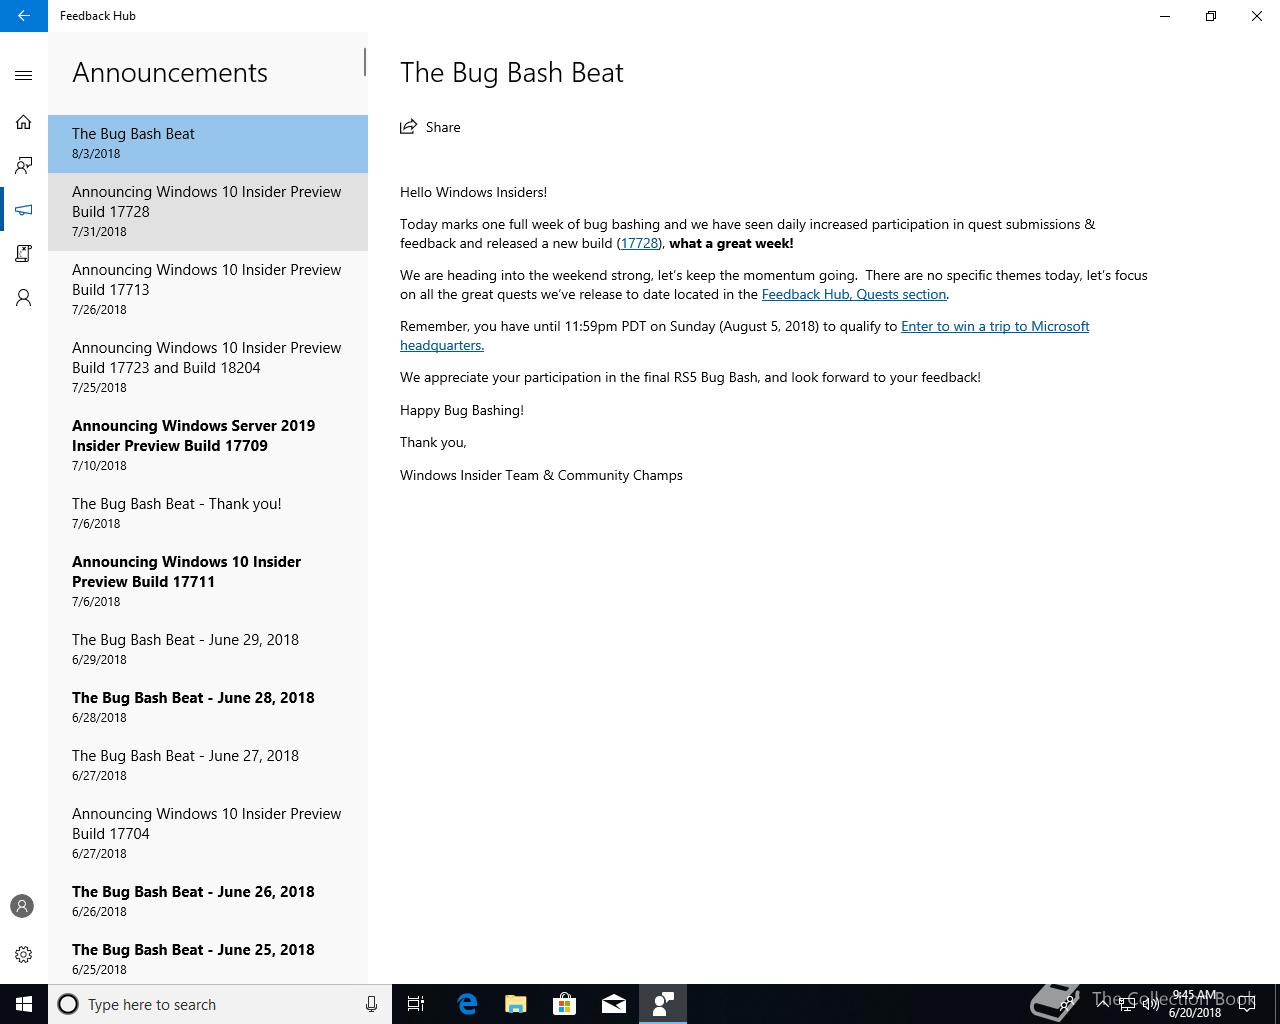Open Bug Bash Beat - June 25, 2018
The width and height of the screenshot is (1280, 1024).
[x=208, y=959]
